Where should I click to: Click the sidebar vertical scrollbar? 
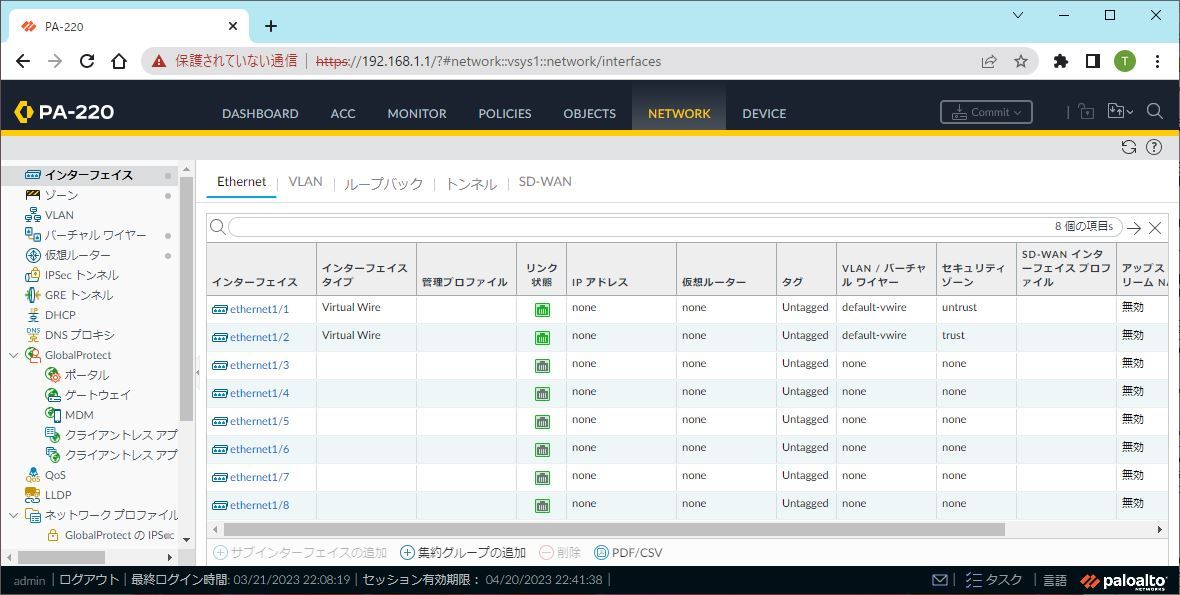(187, 299)
